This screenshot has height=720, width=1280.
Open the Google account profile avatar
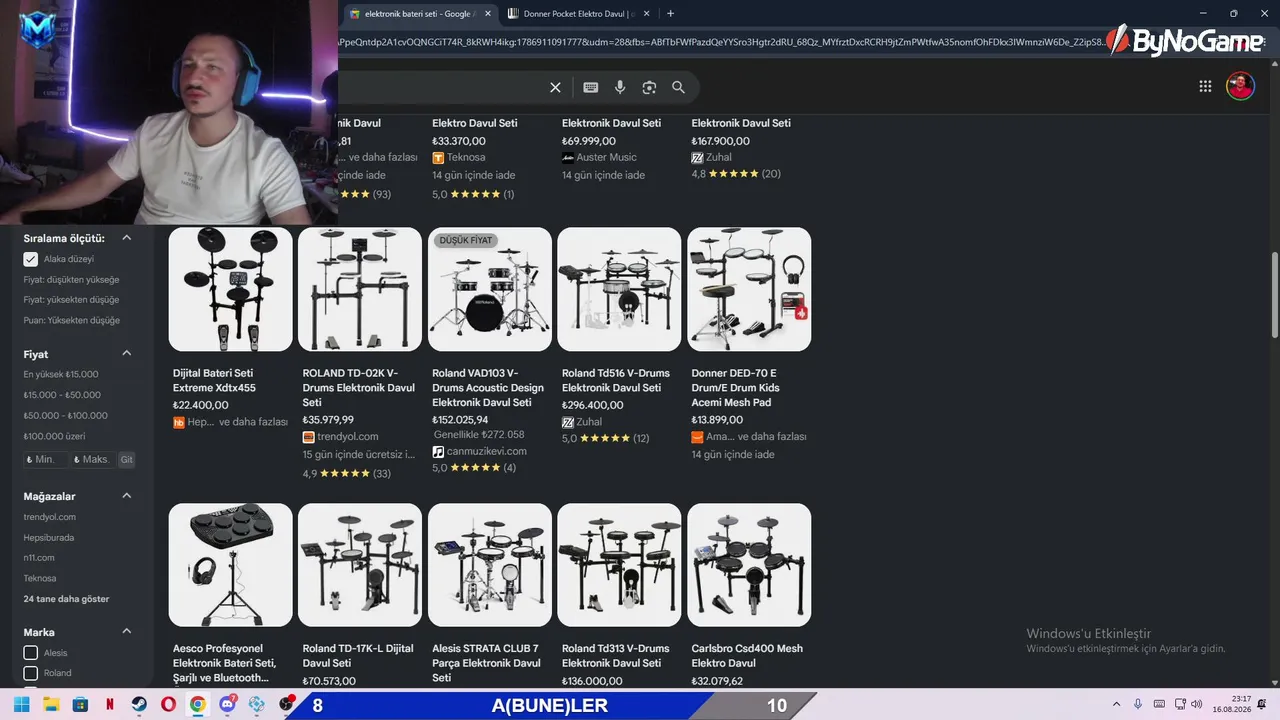1240,86
